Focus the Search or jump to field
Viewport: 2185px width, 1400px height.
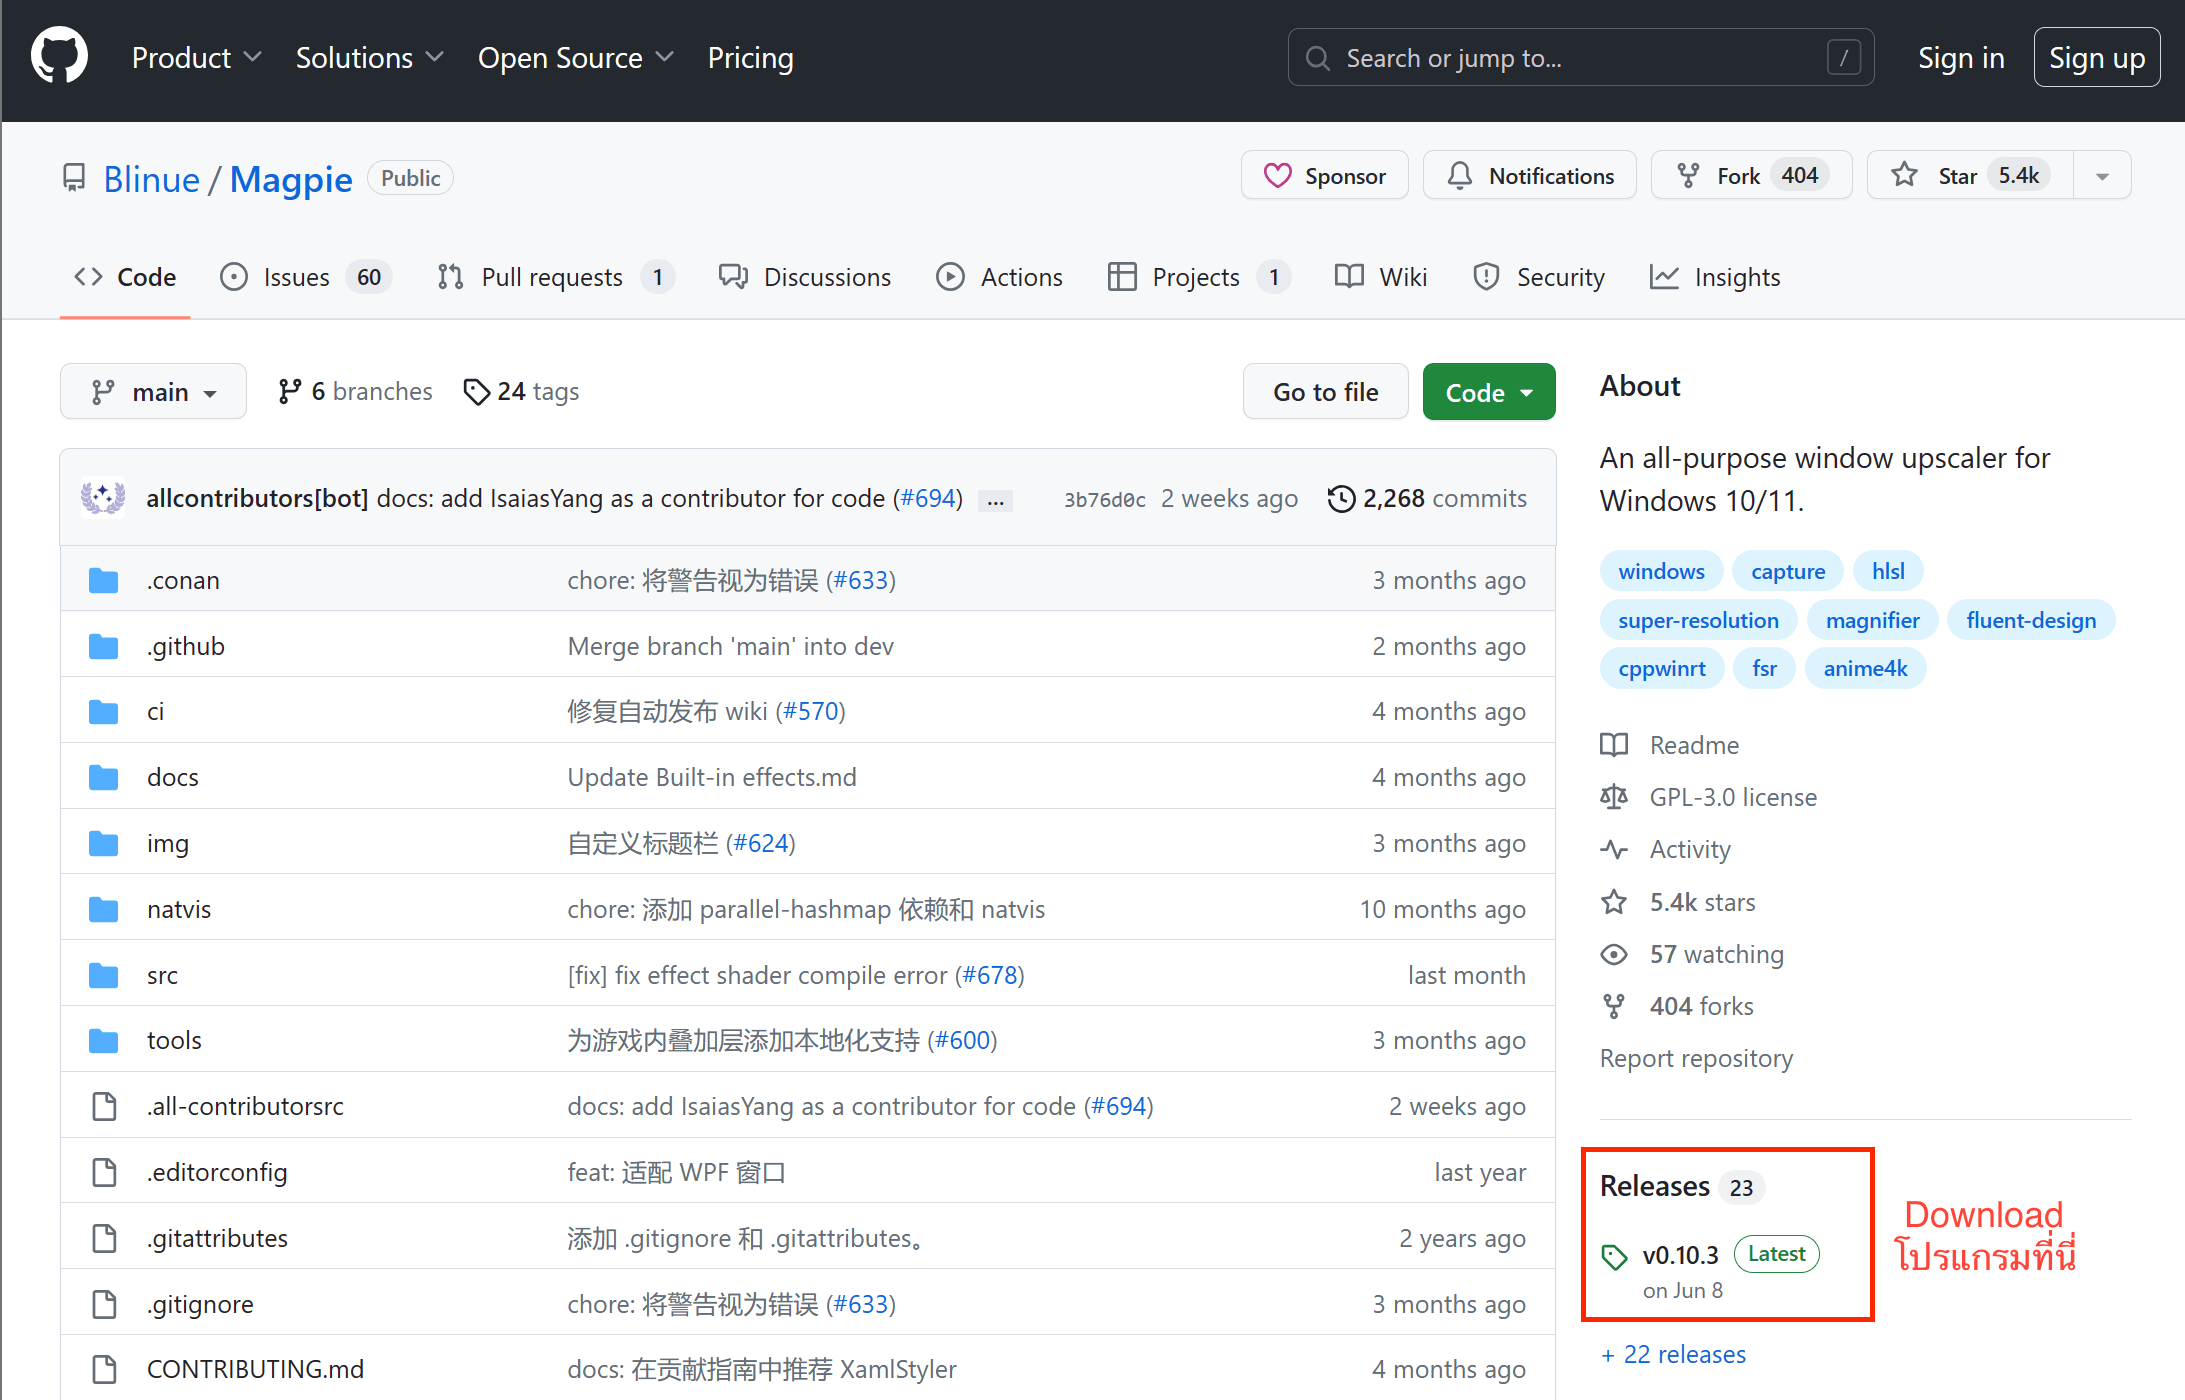(x=1581, y=58)
